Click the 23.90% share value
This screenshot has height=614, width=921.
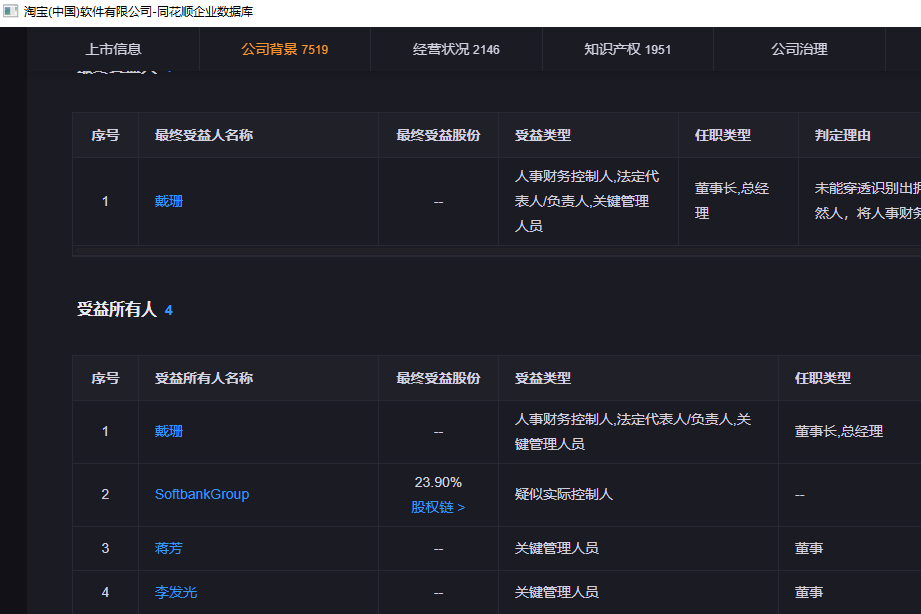(x=438, y=482)
